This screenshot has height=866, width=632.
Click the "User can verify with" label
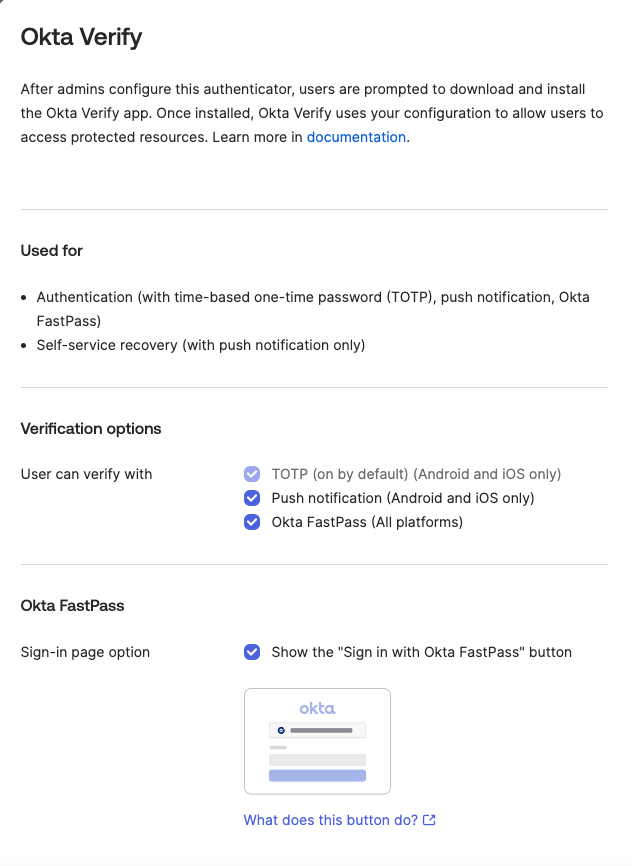(x=86, y=474)
